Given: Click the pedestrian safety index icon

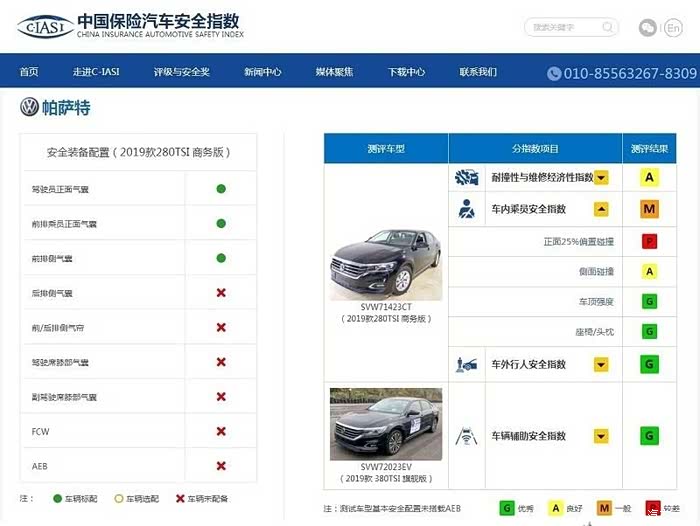Looking at the screenshot, I should (x=467, y=364).
